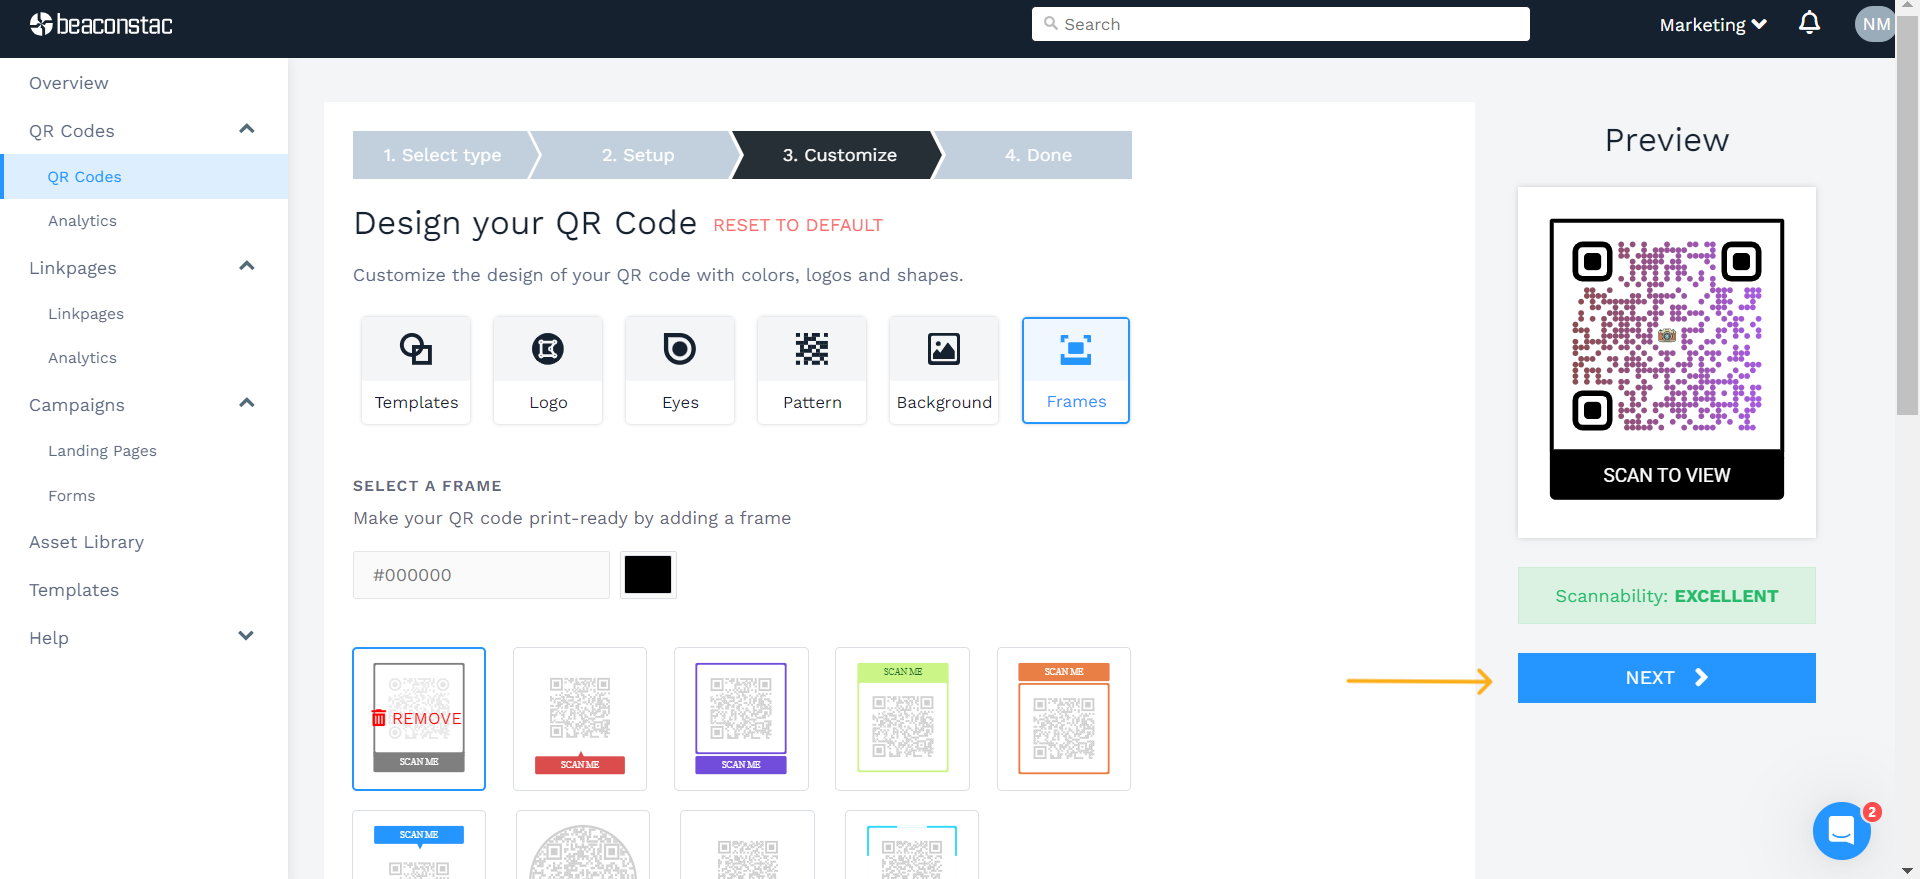1920x879 pixels.
Task: Click Reset to Default link
Action: tap(798, 226)
